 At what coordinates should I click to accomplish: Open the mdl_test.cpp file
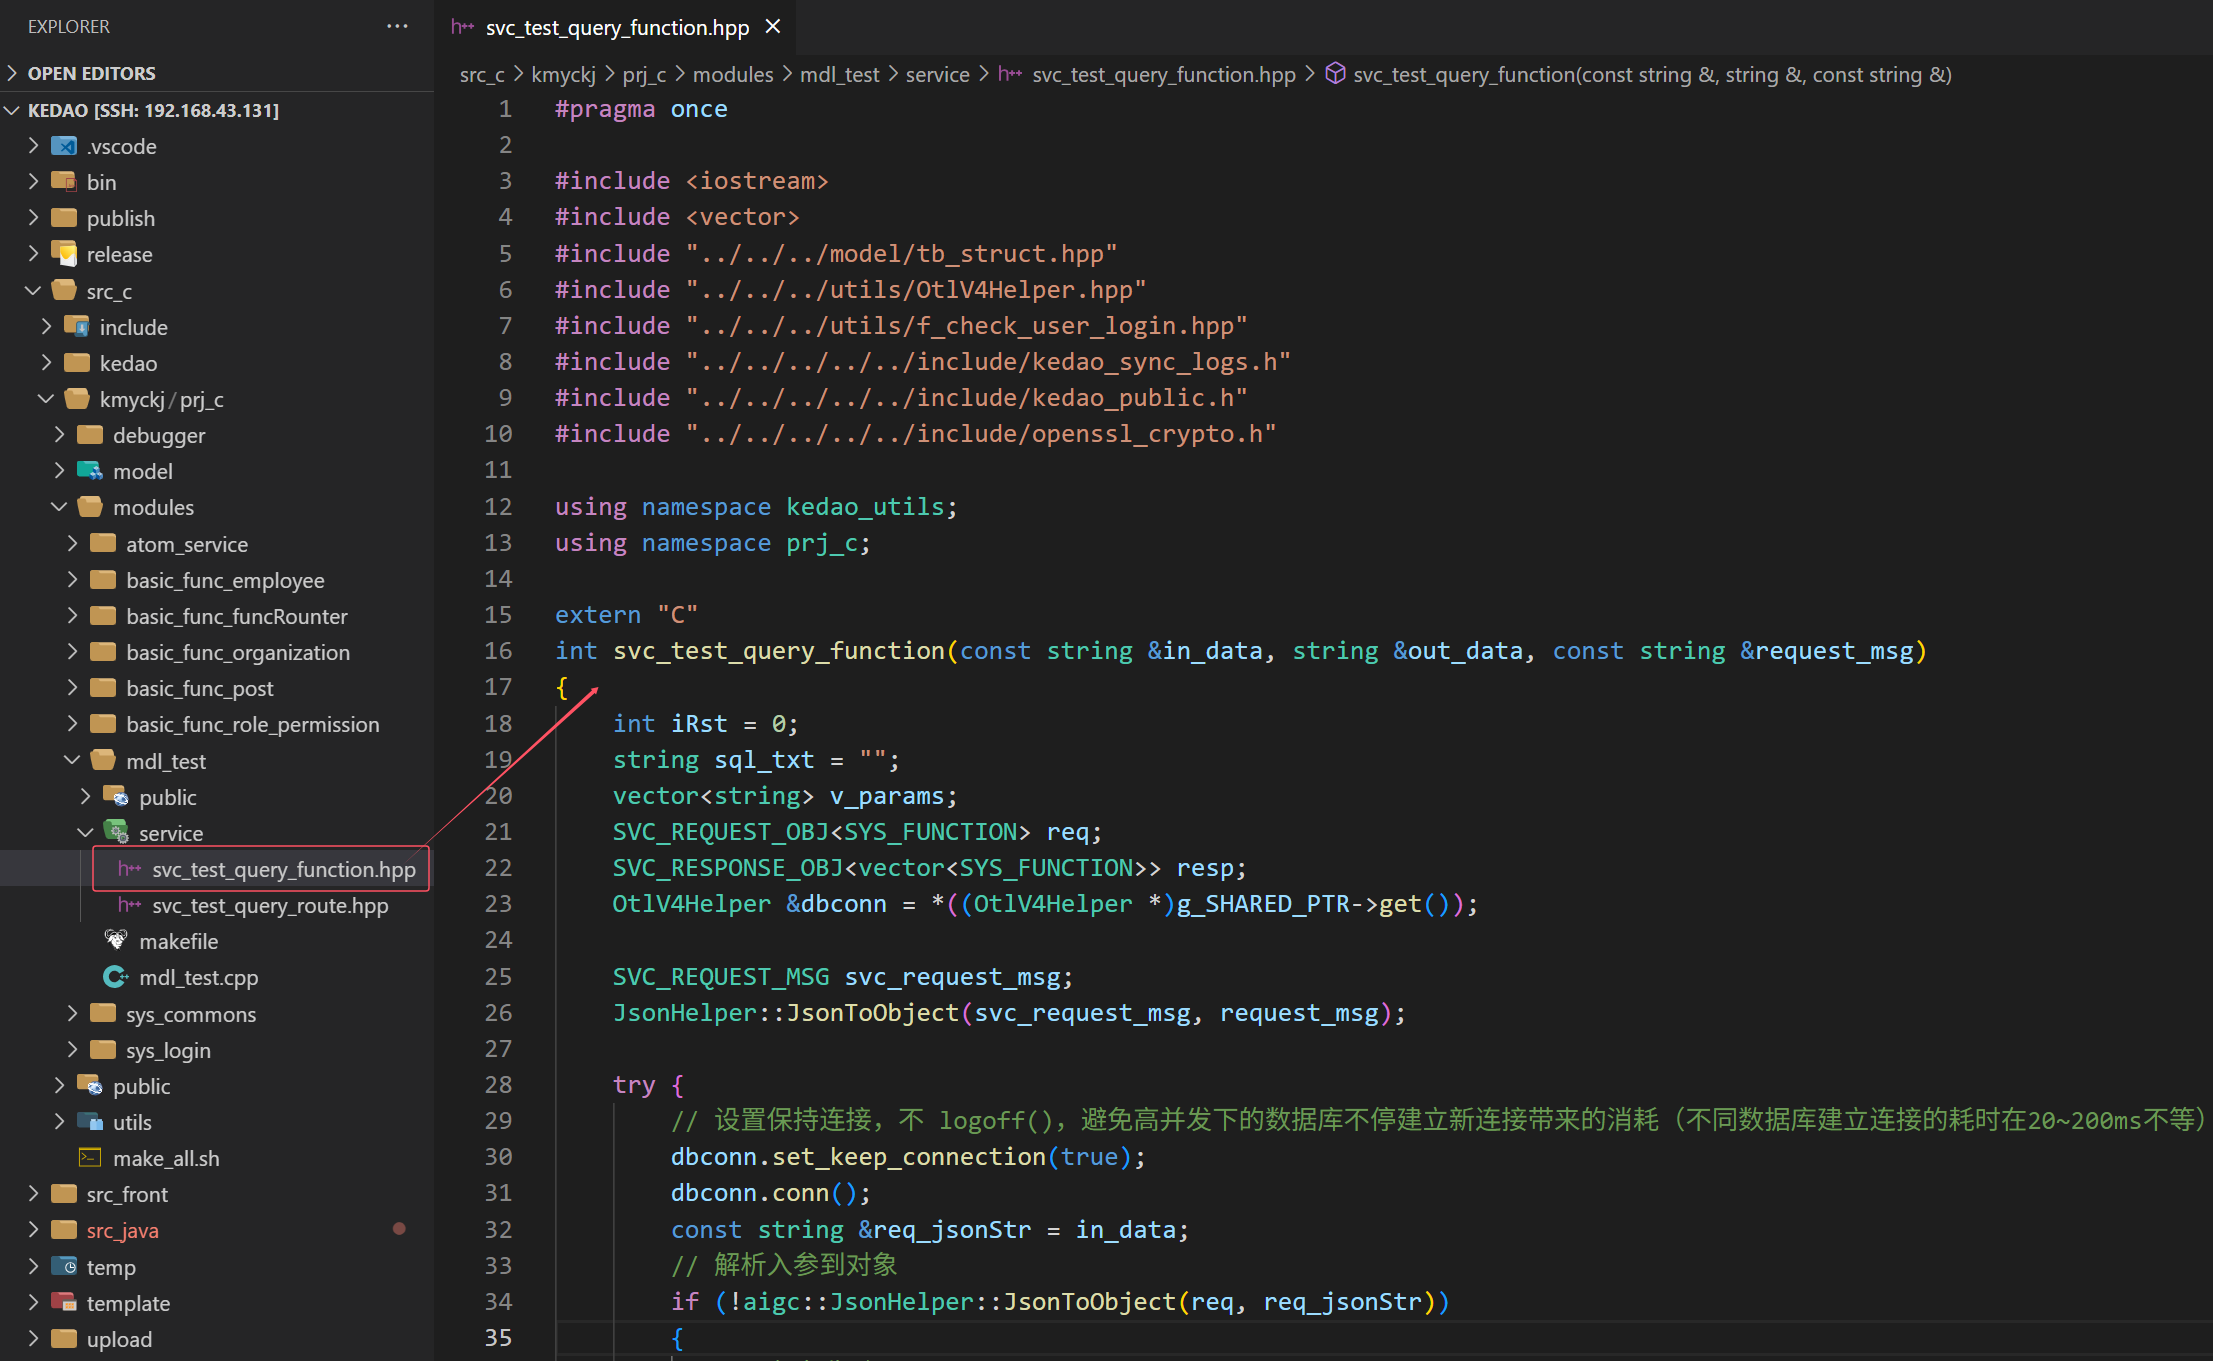tap(198, 977)
